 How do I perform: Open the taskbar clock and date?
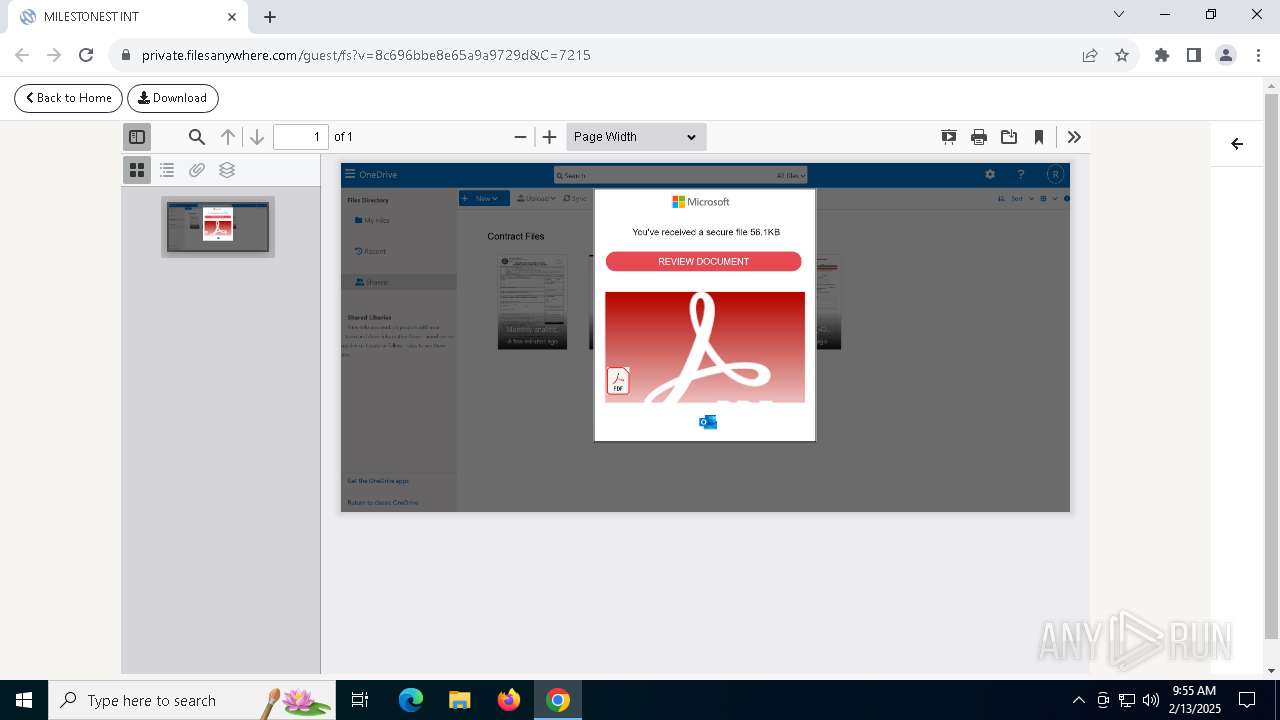1194,700
